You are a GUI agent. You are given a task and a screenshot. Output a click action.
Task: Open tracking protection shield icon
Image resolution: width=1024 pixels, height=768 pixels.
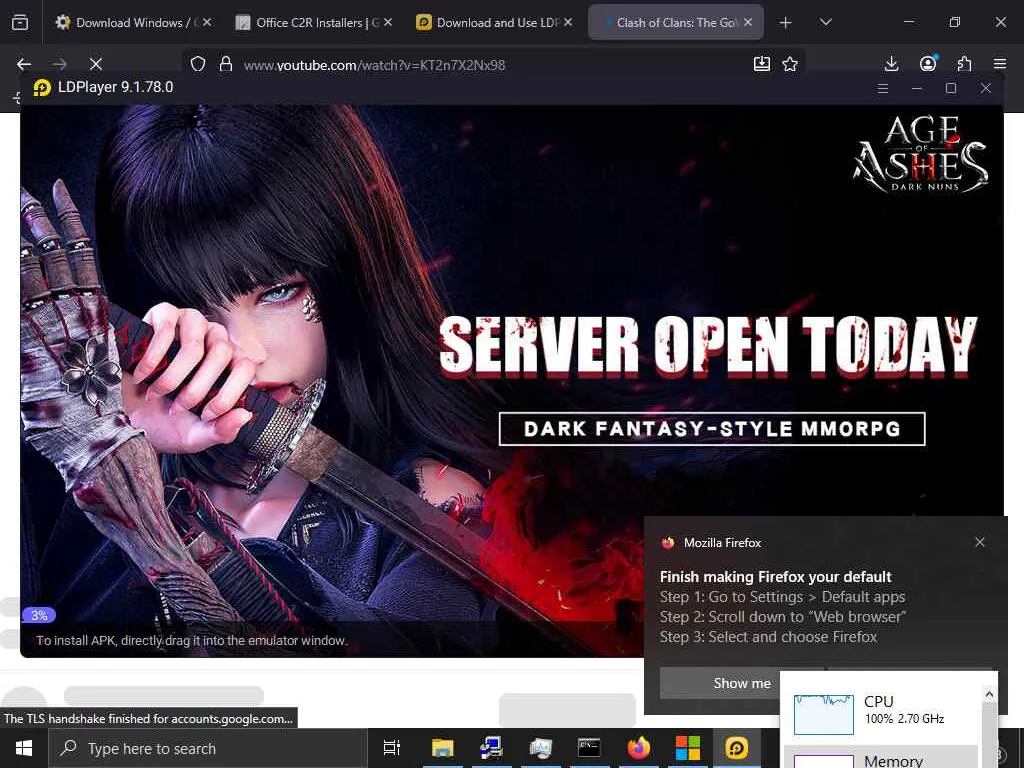(x=198, y=64)
